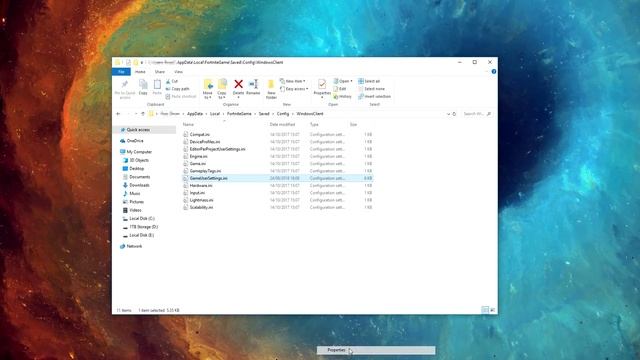Viewport: 640px width, 360px height.
Task: Go back with the navigation arrow
Action: [x=118, y=114]
